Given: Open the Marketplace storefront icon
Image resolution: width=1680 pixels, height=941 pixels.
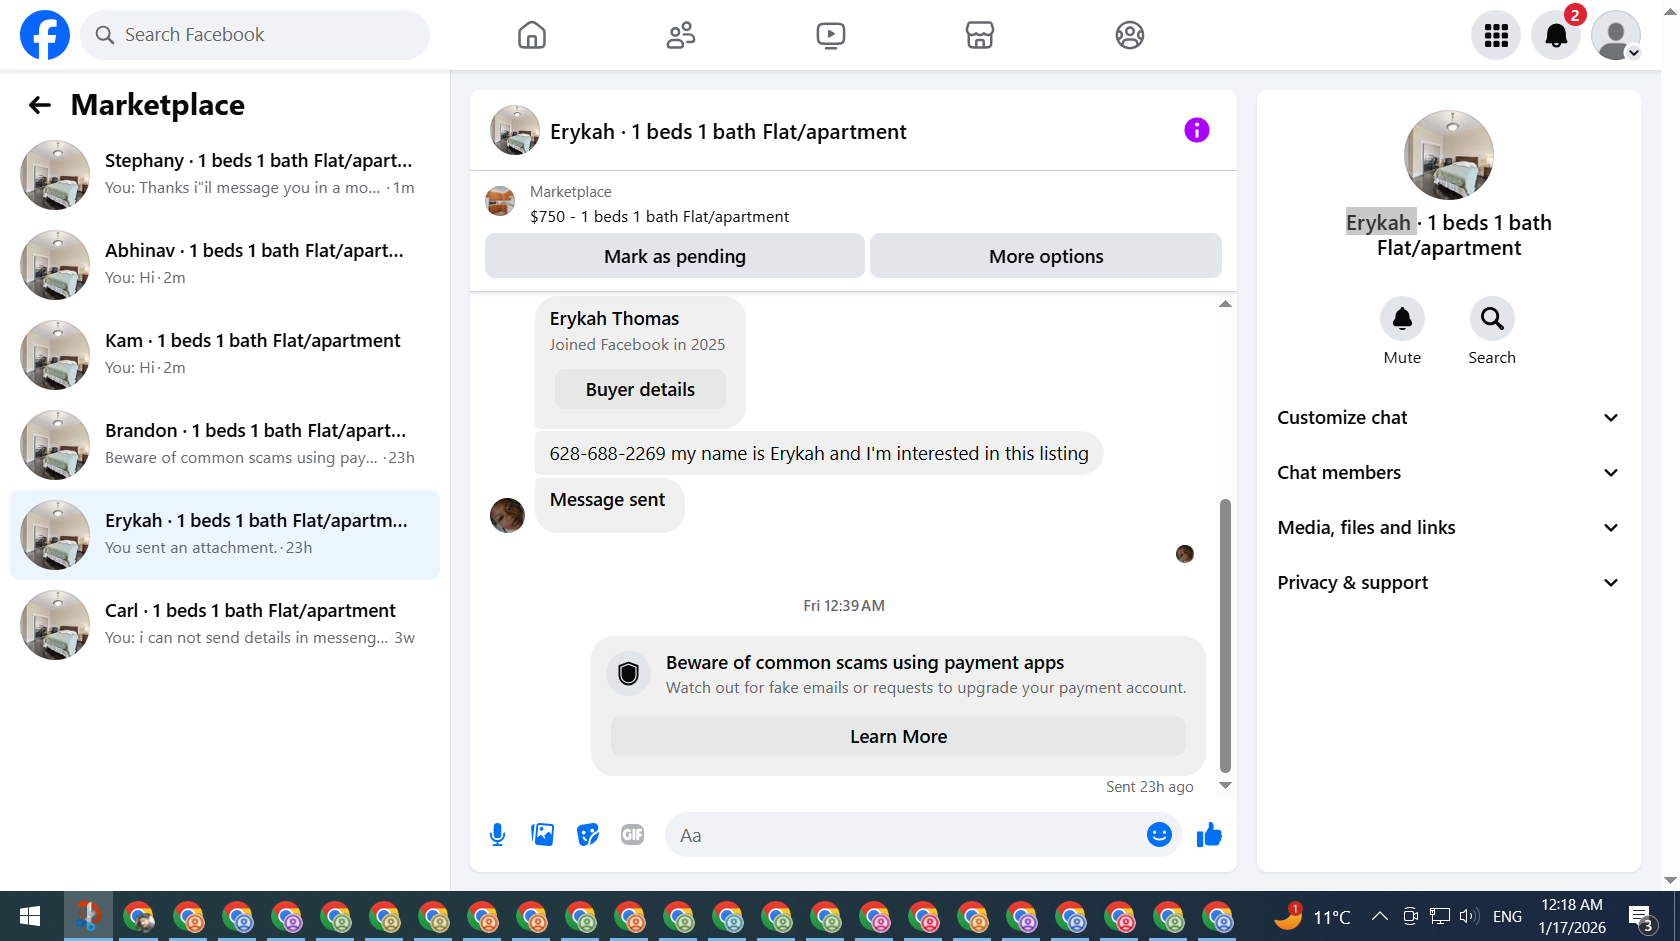Looking at the screenshot, I should tap(980, 35).
